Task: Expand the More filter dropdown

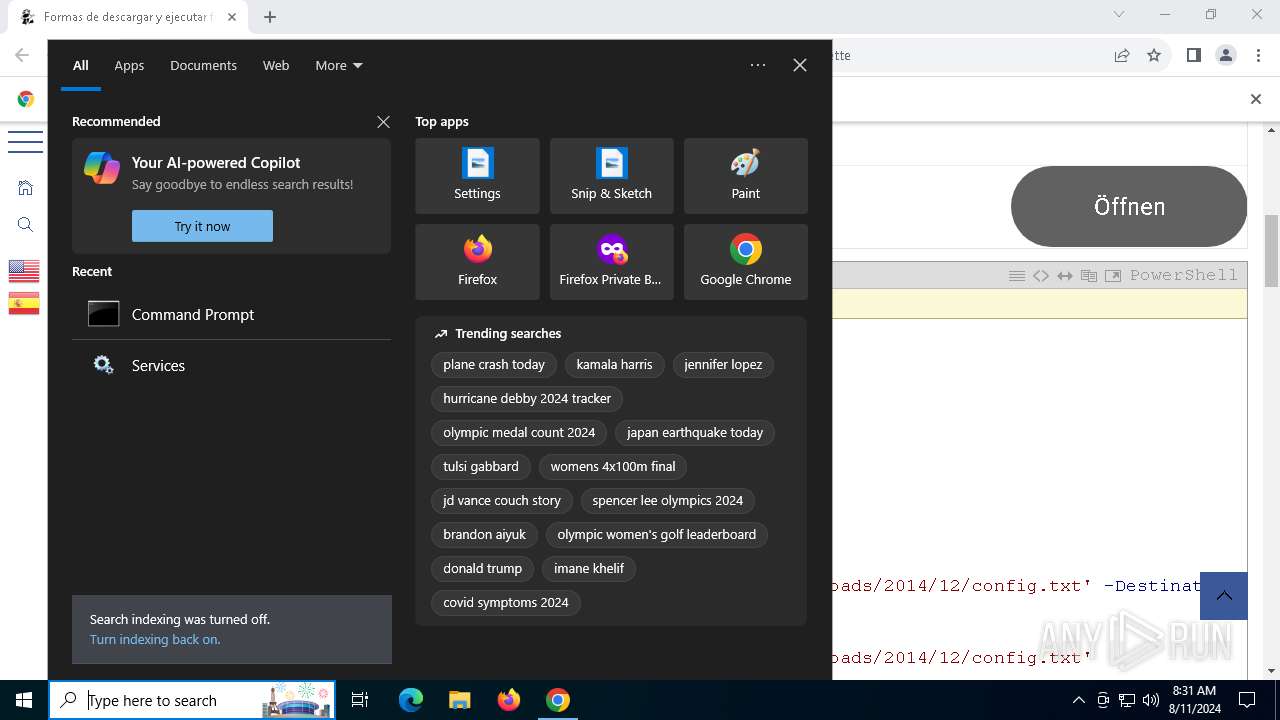Action: pos(339,65)
